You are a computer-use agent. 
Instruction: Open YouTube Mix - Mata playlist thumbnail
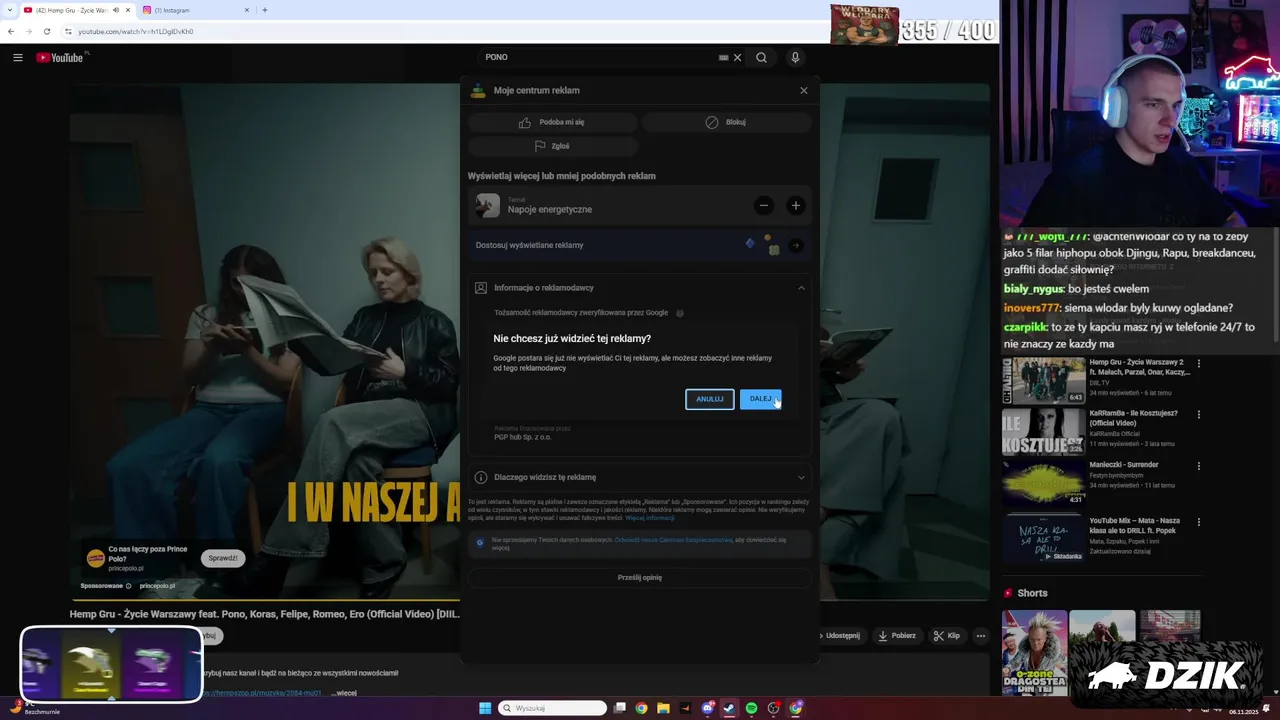pos(1044,539)
